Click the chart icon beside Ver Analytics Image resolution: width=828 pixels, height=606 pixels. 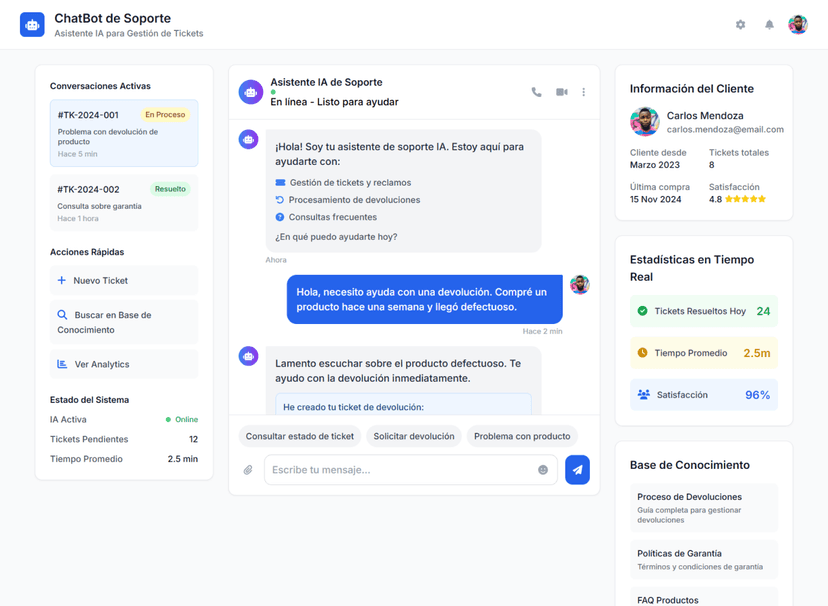62,364
